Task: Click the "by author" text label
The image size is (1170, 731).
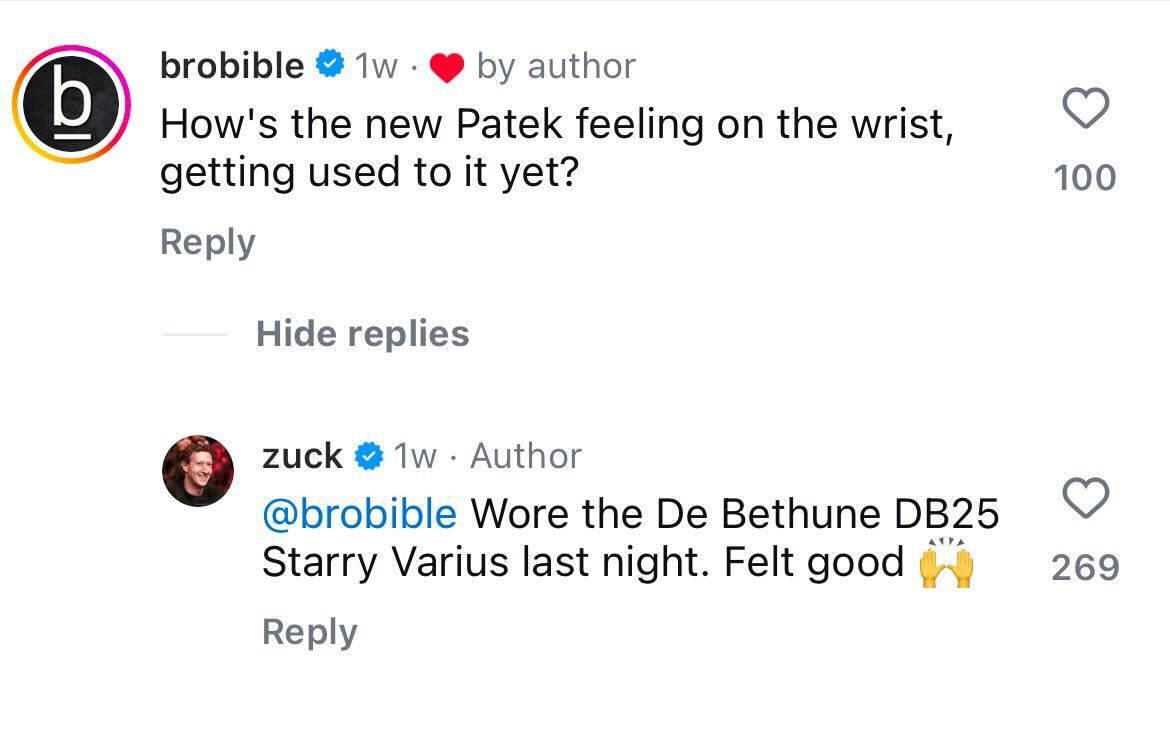Action: tap(556, 66)
